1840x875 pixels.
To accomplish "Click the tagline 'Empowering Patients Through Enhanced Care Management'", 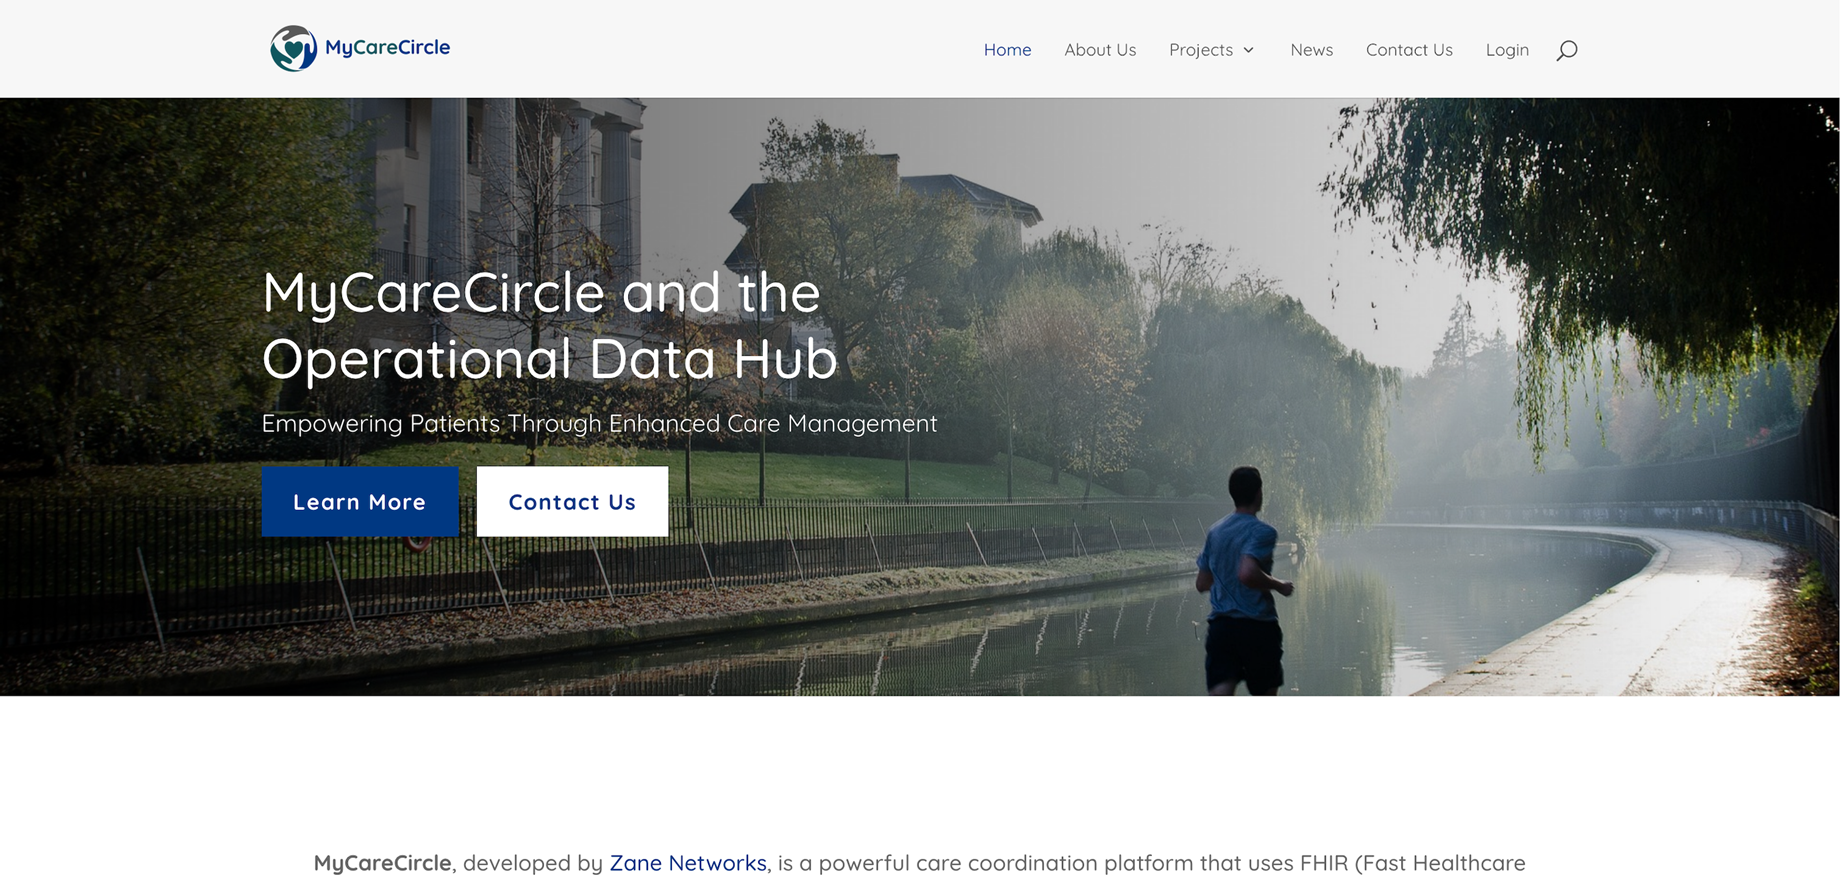I will point(600,423).
